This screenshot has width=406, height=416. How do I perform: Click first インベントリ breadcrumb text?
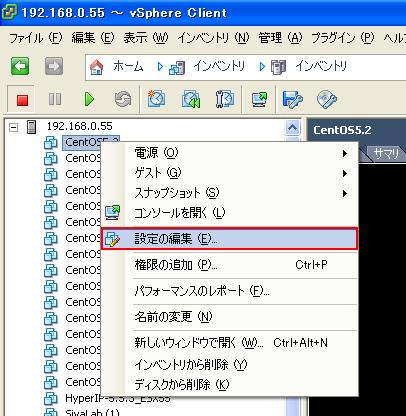tap(219, 67)
